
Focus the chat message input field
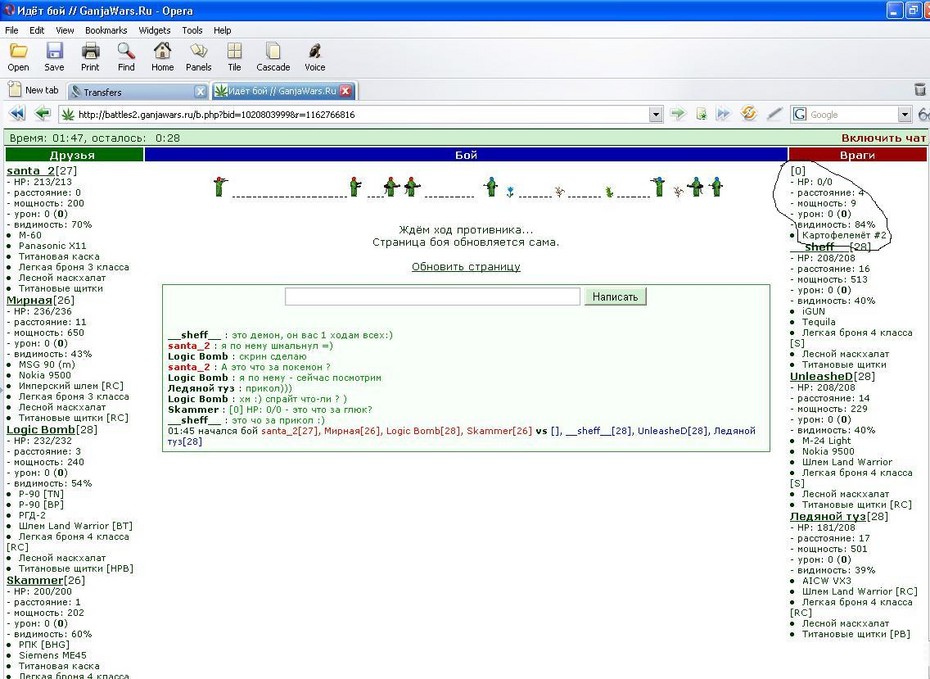[432, 297]
